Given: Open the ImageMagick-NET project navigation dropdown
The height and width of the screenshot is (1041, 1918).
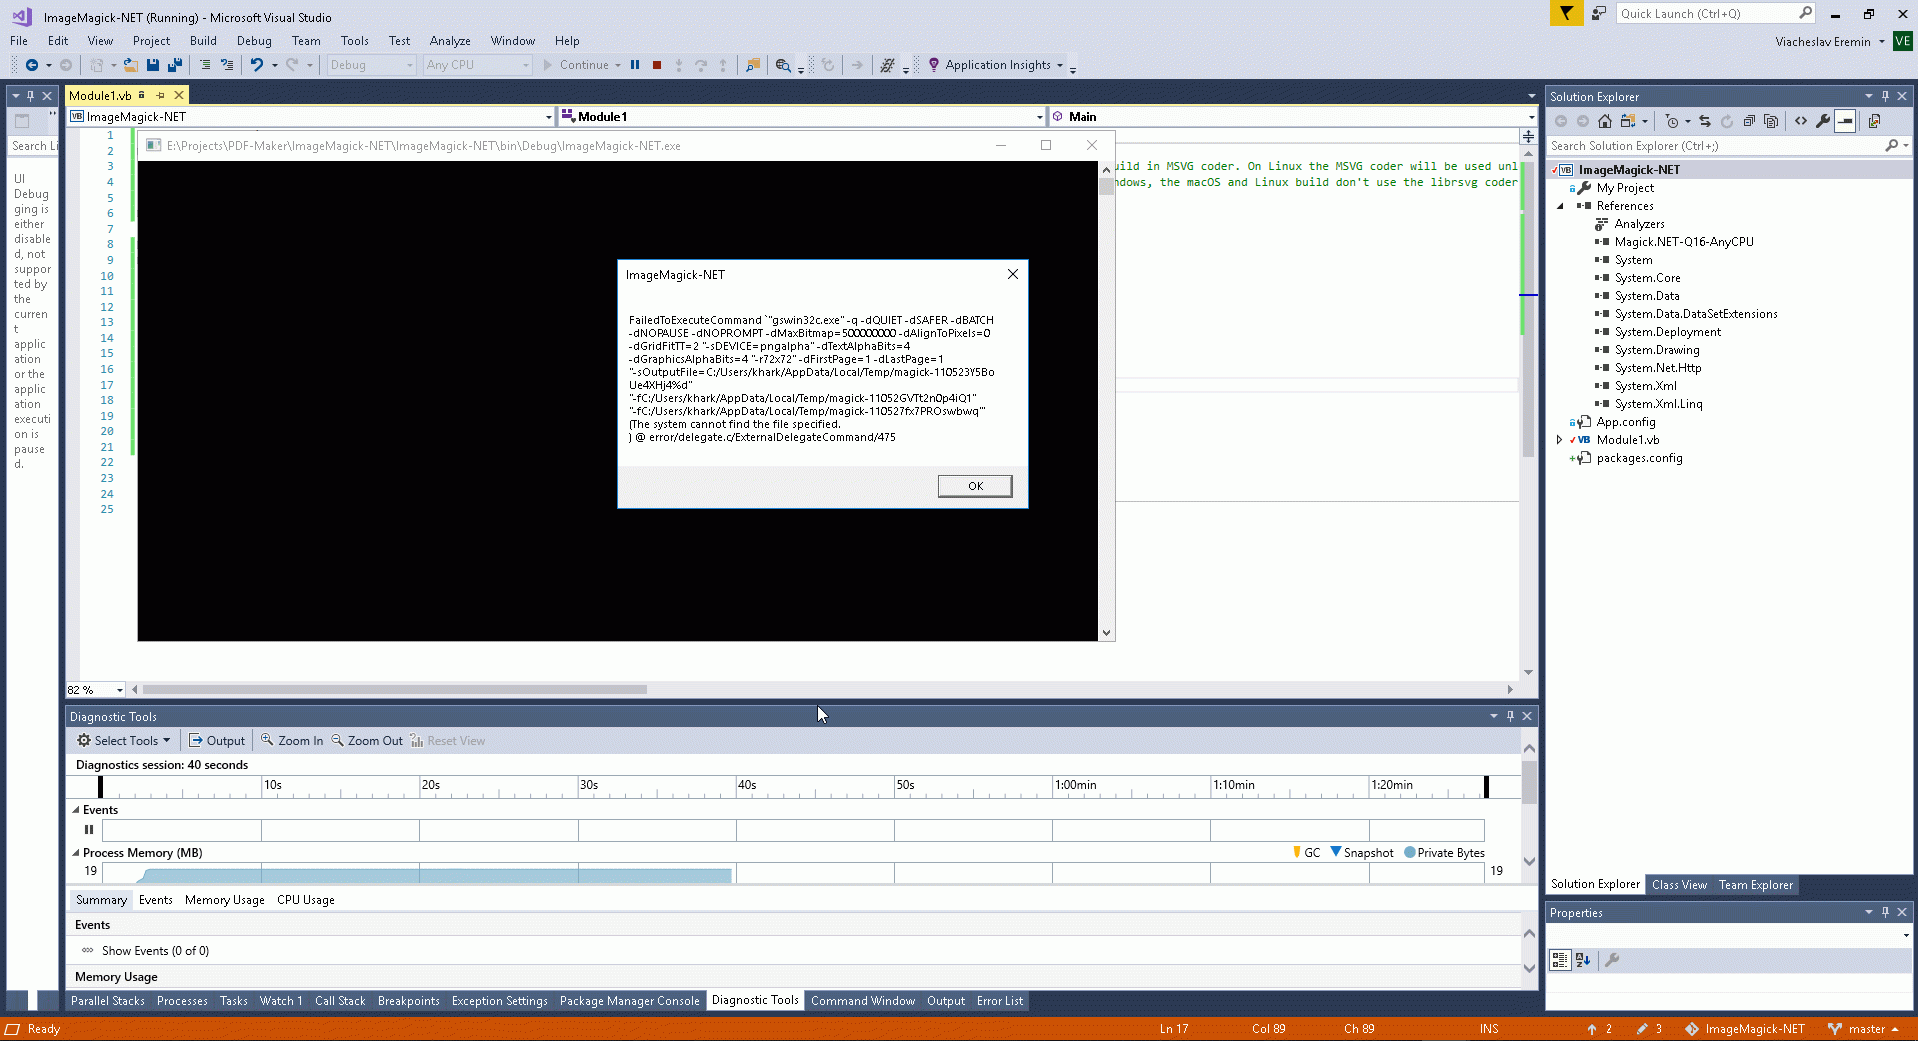Looking at the screenshot, I should (x=311, y=117).
